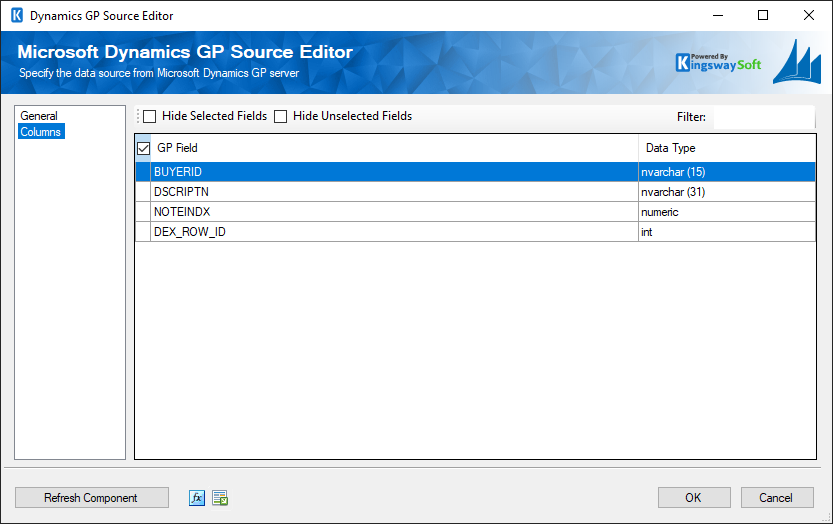The image size is (833, 524).
Task: Confirm with the OK button
Action: coord(694,497)
